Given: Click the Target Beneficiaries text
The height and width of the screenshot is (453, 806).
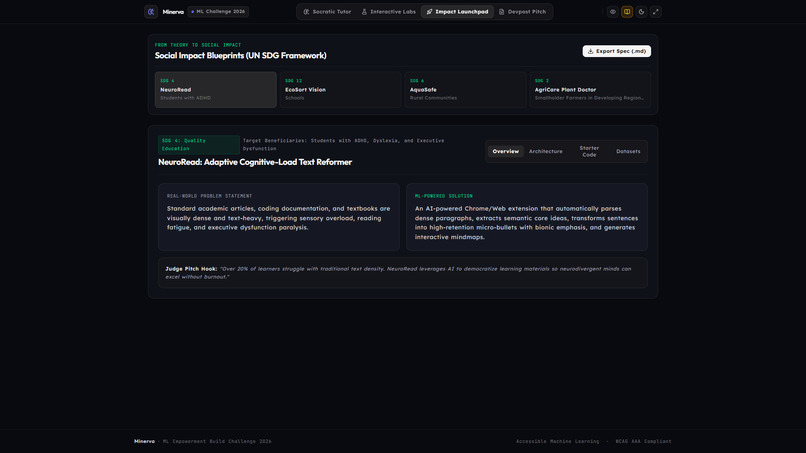Looking at the screenshot, I should [343, 144].
